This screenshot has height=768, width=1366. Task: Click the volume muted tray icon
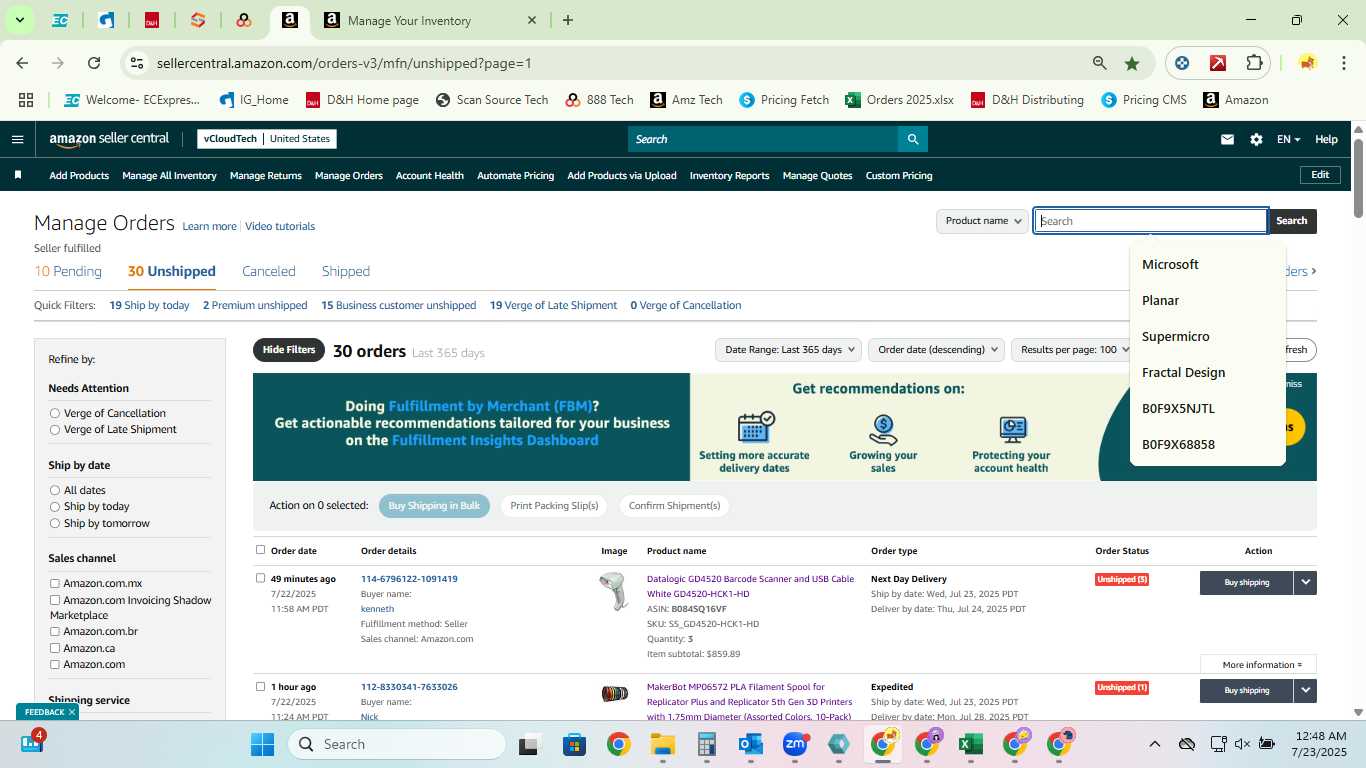(1243, 744)
